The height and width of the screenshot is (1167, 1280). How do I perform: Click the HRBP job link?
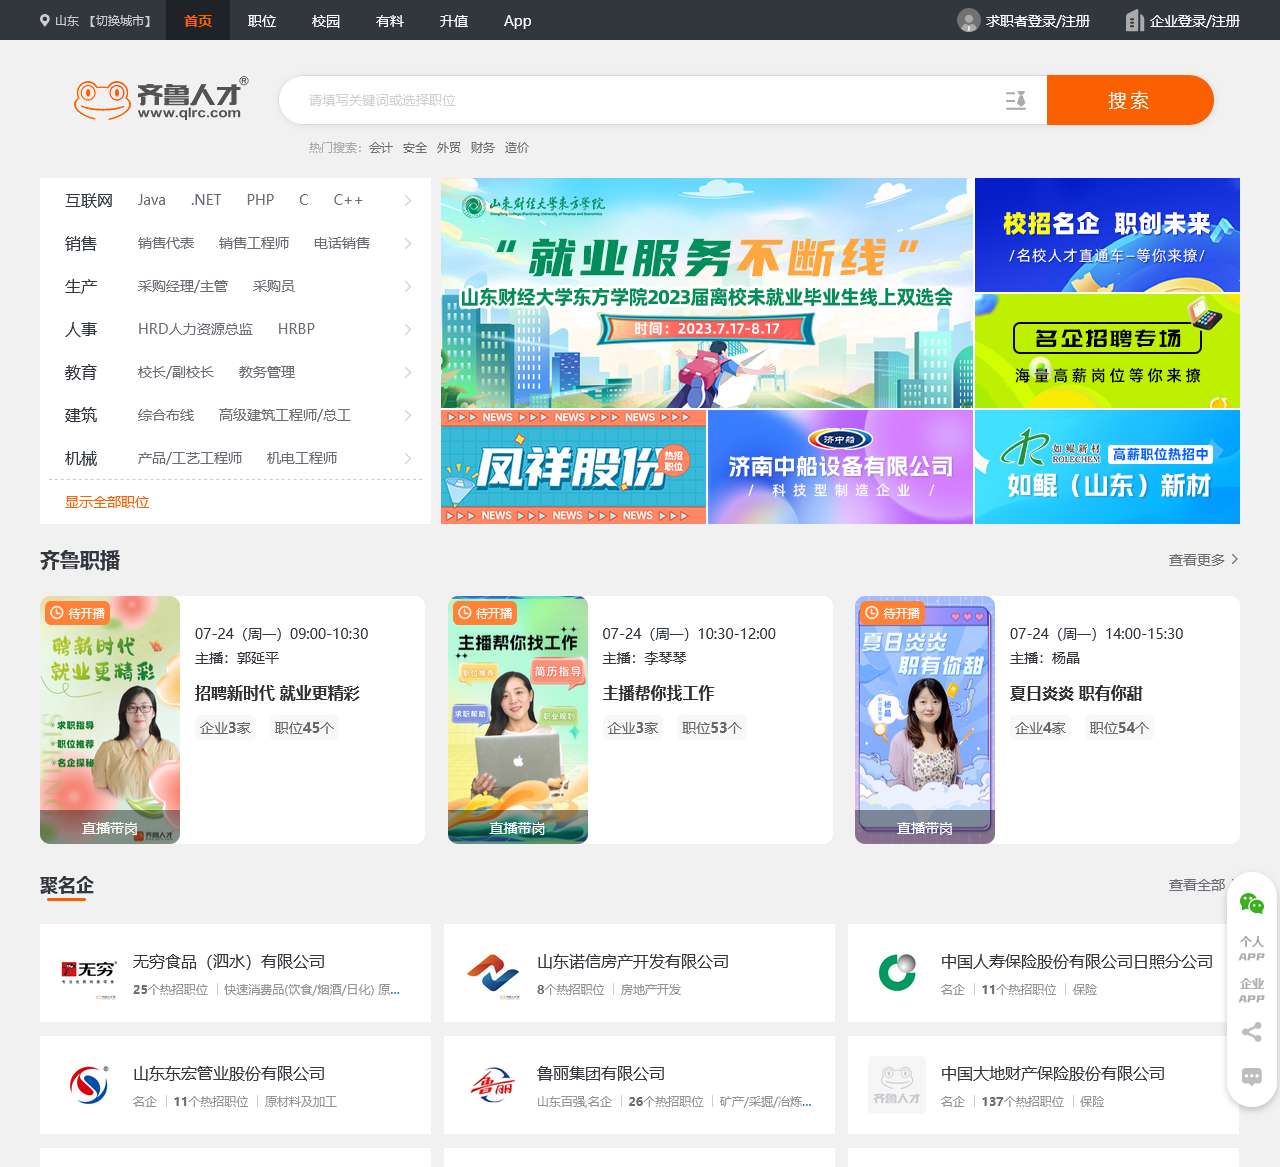click(296, 329)
